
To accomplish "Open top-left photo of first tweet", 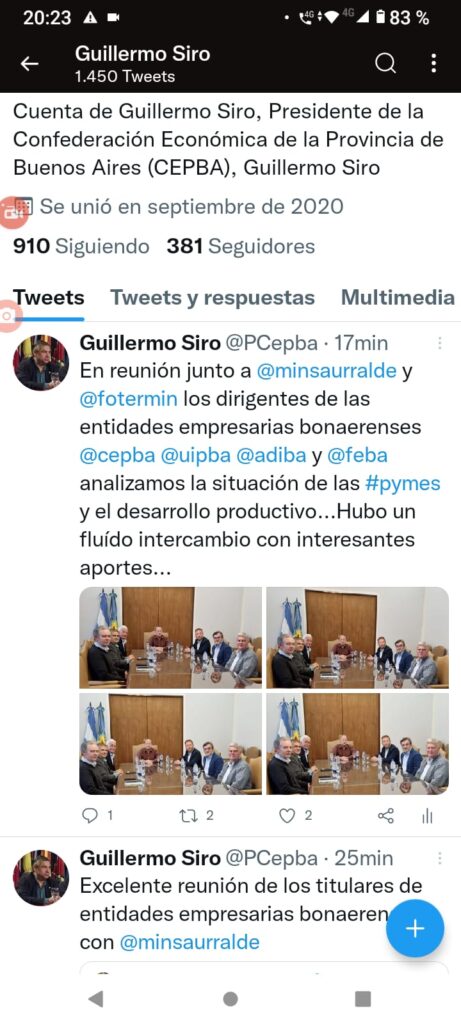I will click(170, 637).
